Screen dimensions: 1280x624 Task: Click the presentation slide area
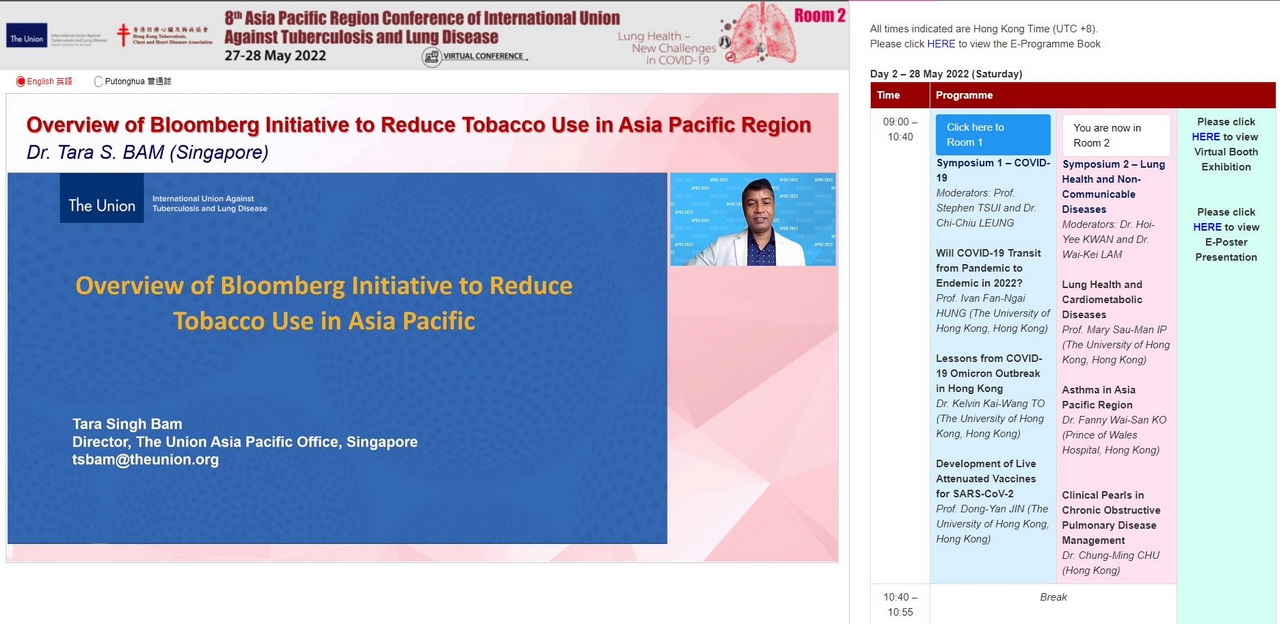click(337, 358)
